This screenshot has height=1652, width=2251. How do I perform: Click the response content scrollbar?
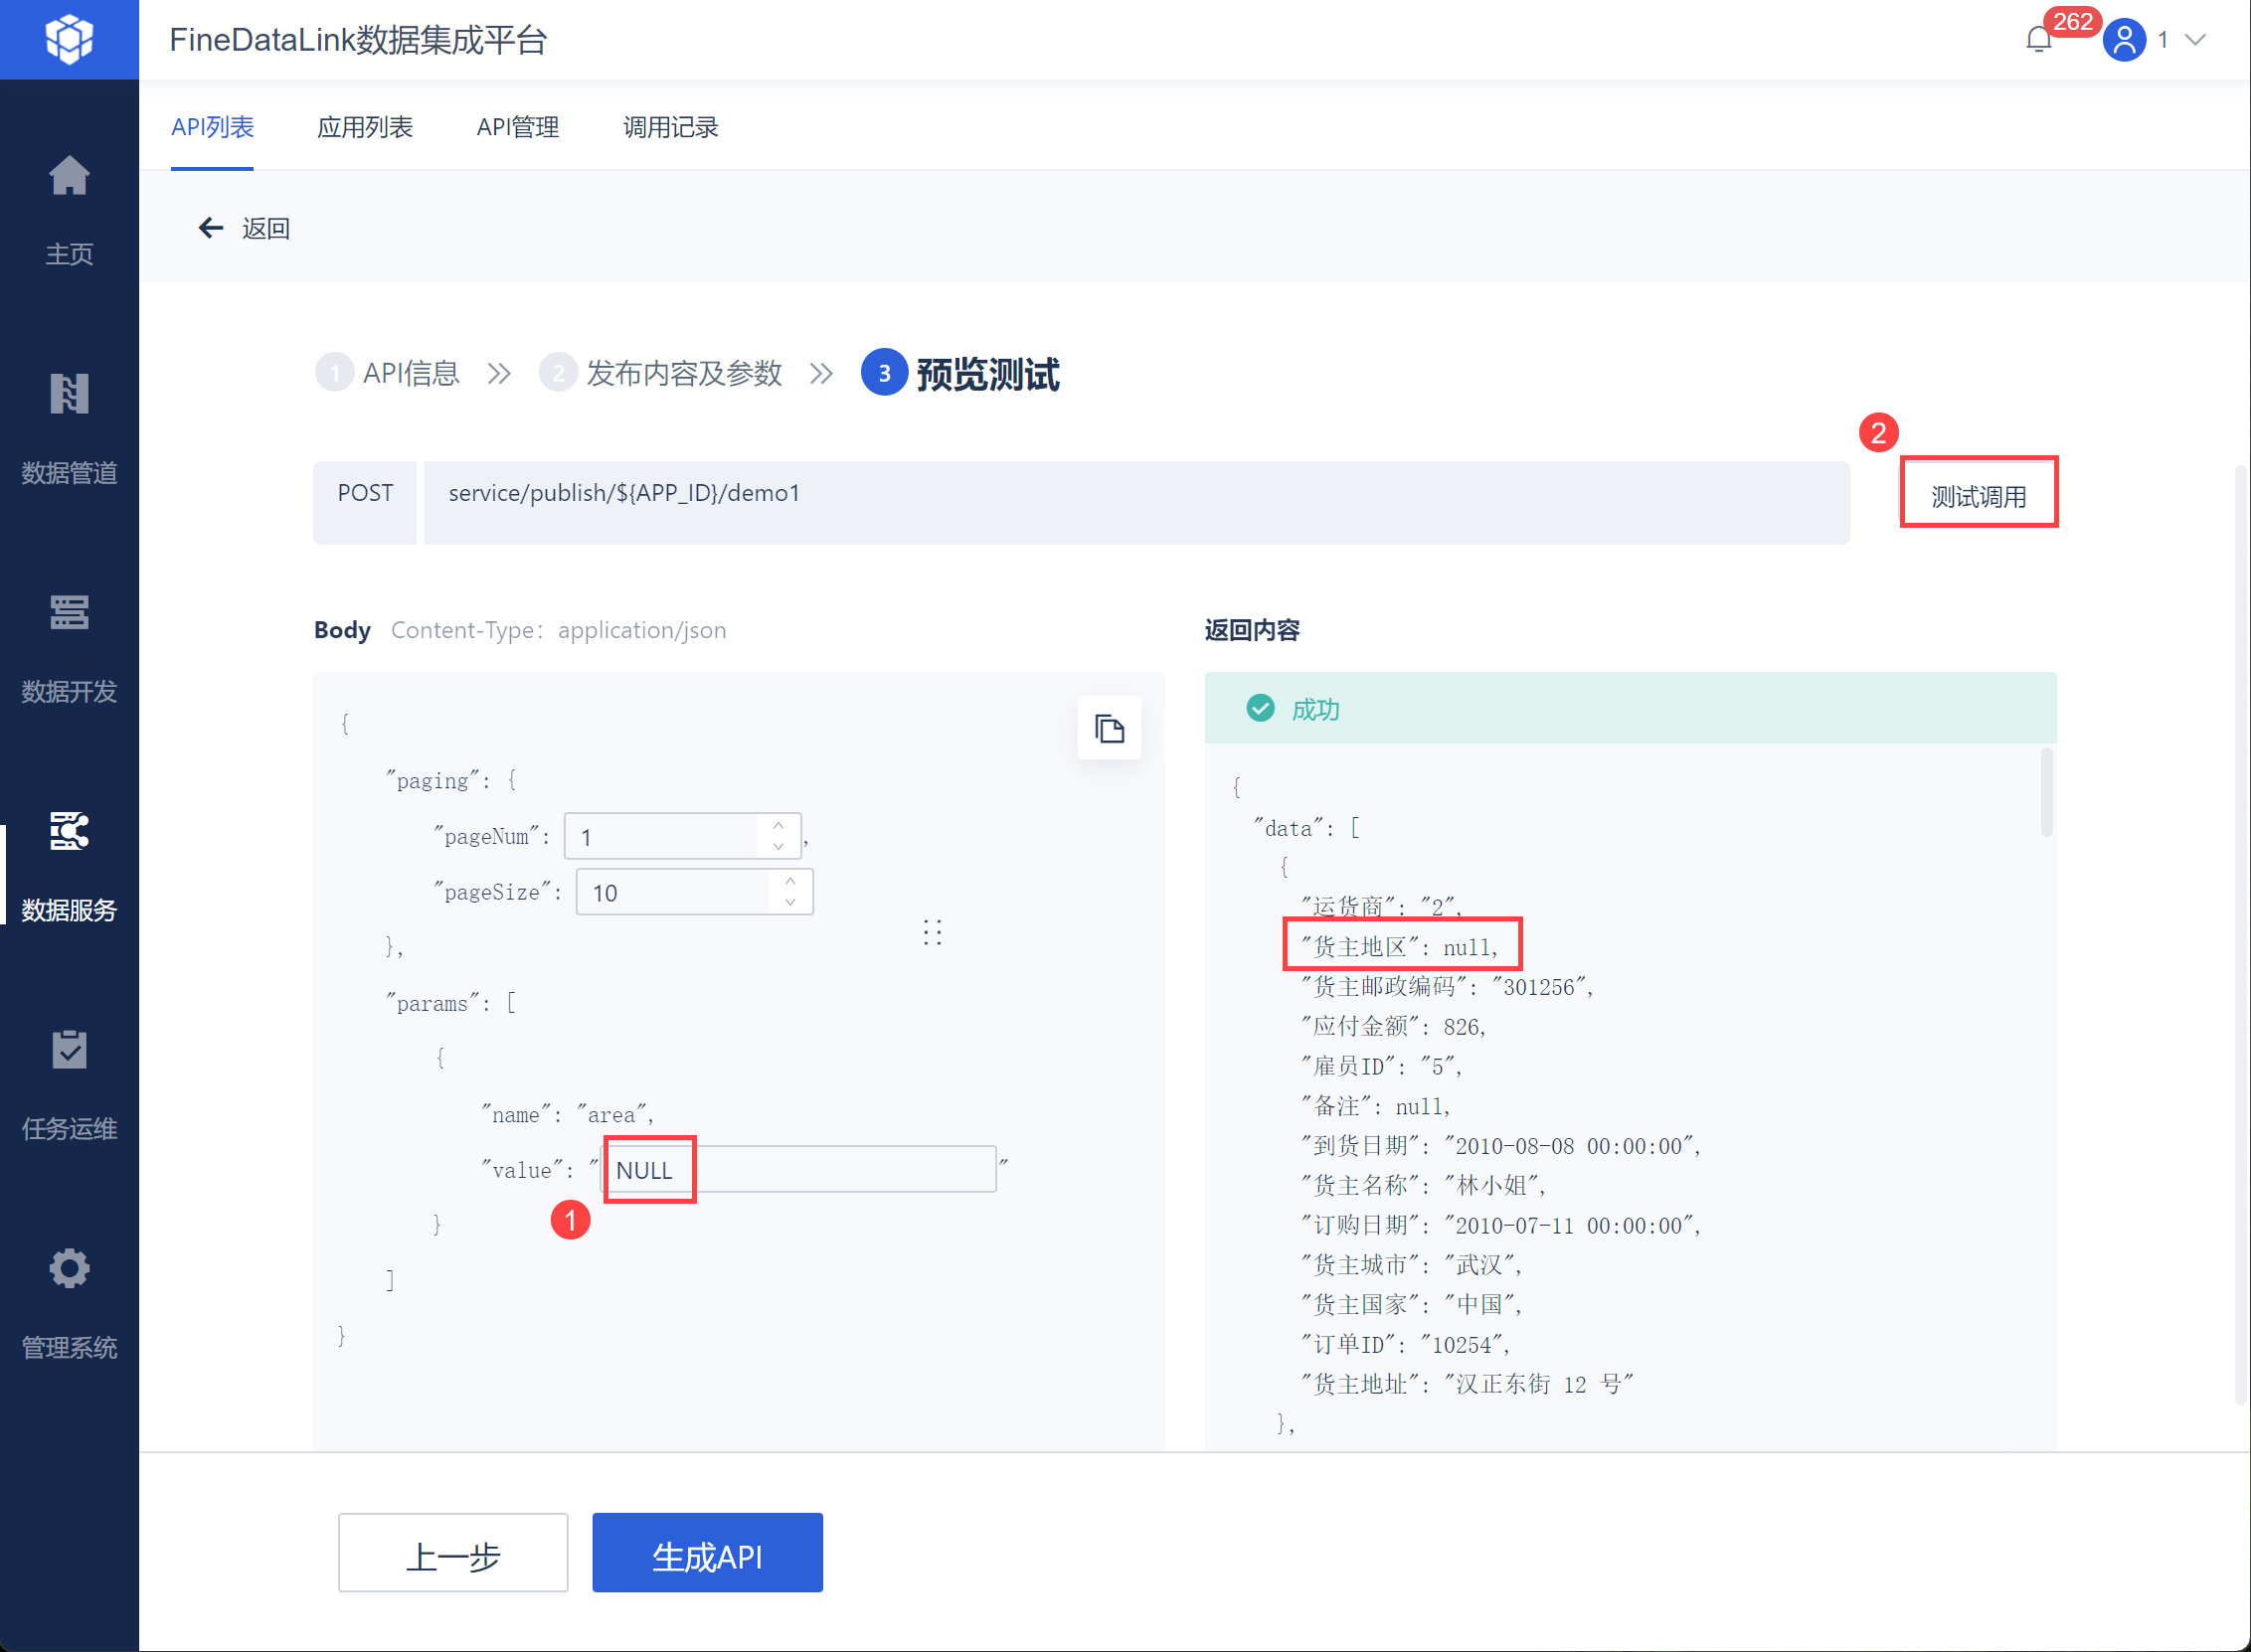pyautogui.click(x=2046, y=792)
